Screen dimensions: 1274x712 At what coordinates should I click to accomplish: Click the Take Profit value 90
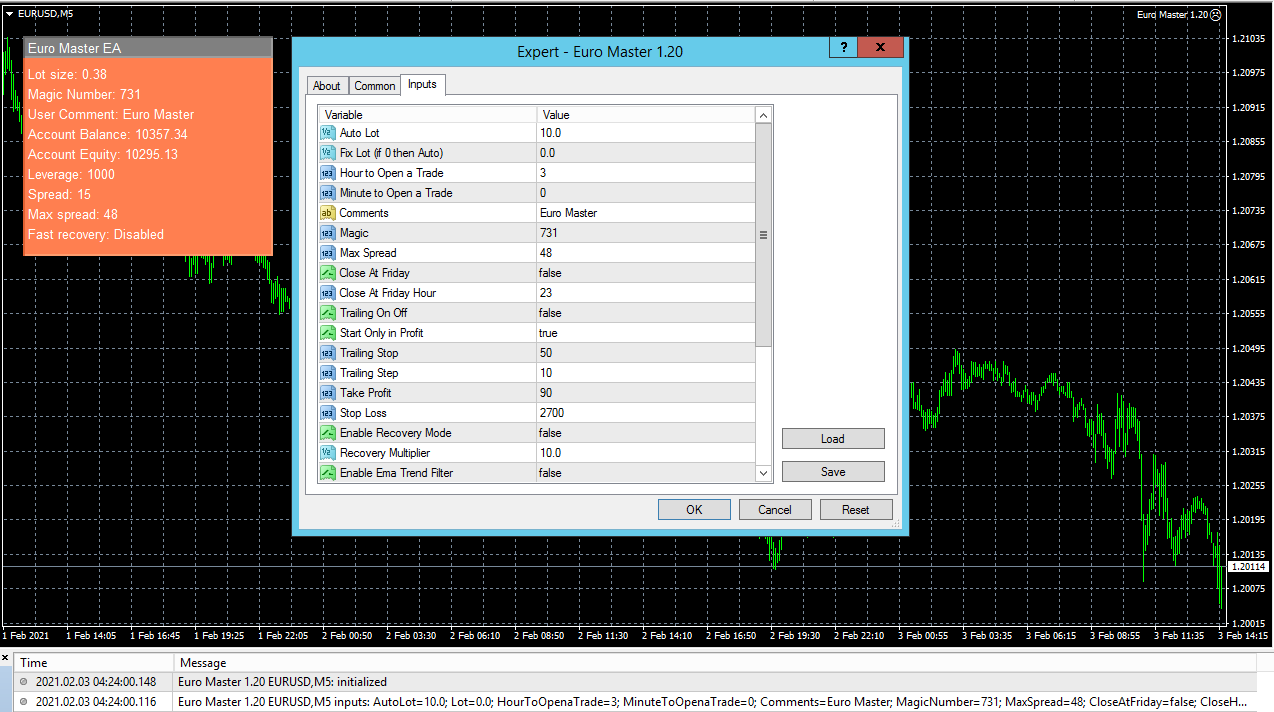(546, 393)
